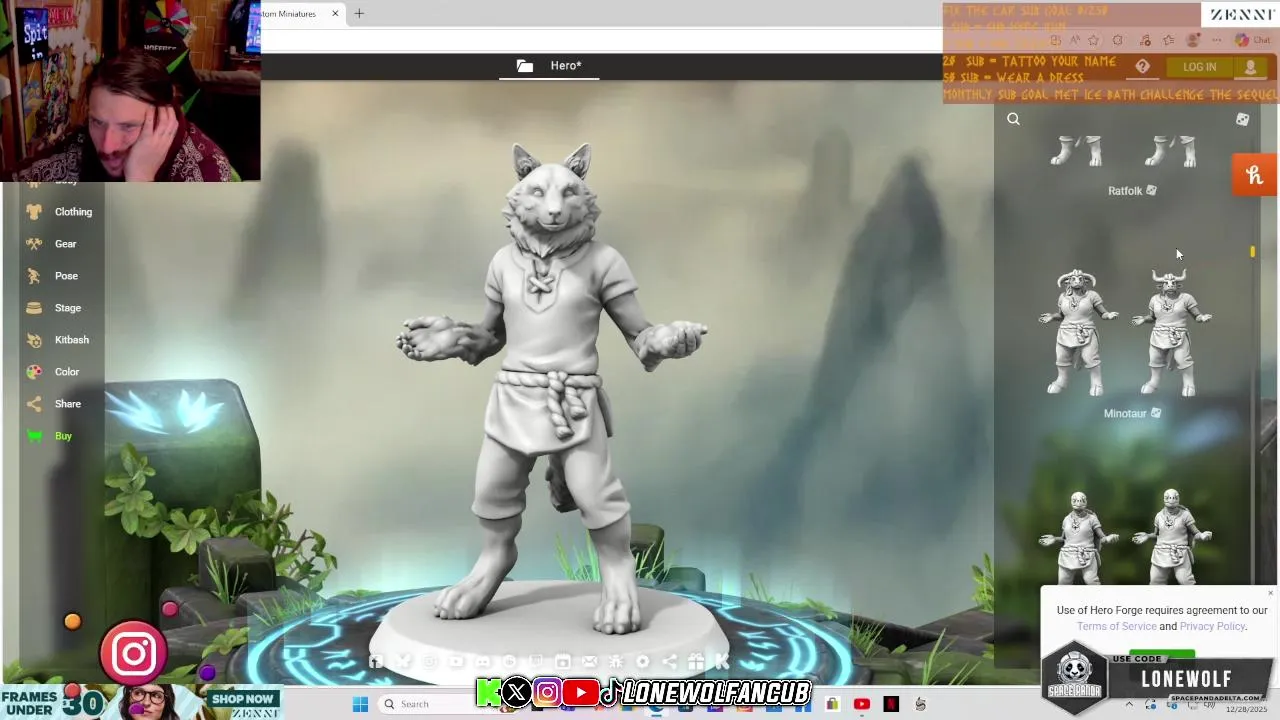Screen dimensions: 1280x720
Task: Click the randomize dice icon atop panel
Action: (x=1242, y=119)
